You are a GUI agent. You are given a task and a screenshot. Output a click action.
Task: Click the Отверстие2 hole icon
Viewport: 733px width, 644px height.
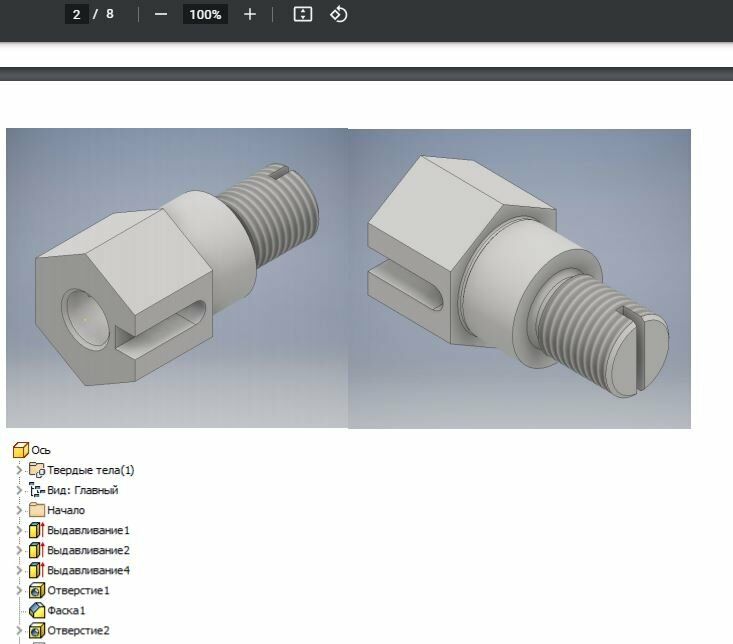(37, 630)
